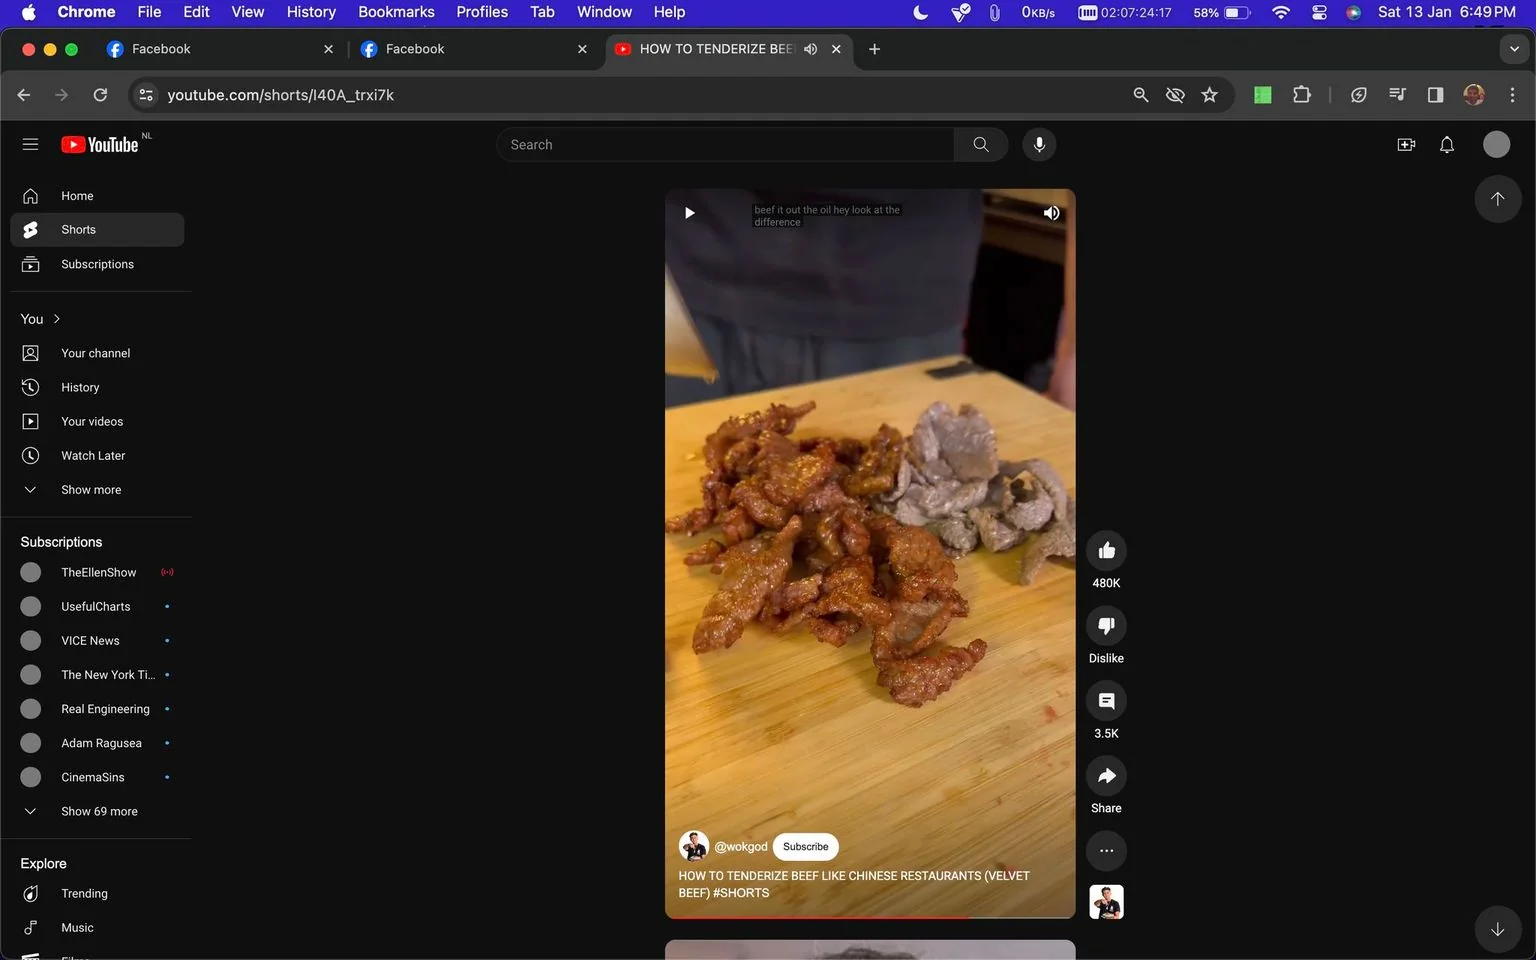Go to previous short with up arrow
Viewport: 1536px width, 960px height.
pos(1497,198)
